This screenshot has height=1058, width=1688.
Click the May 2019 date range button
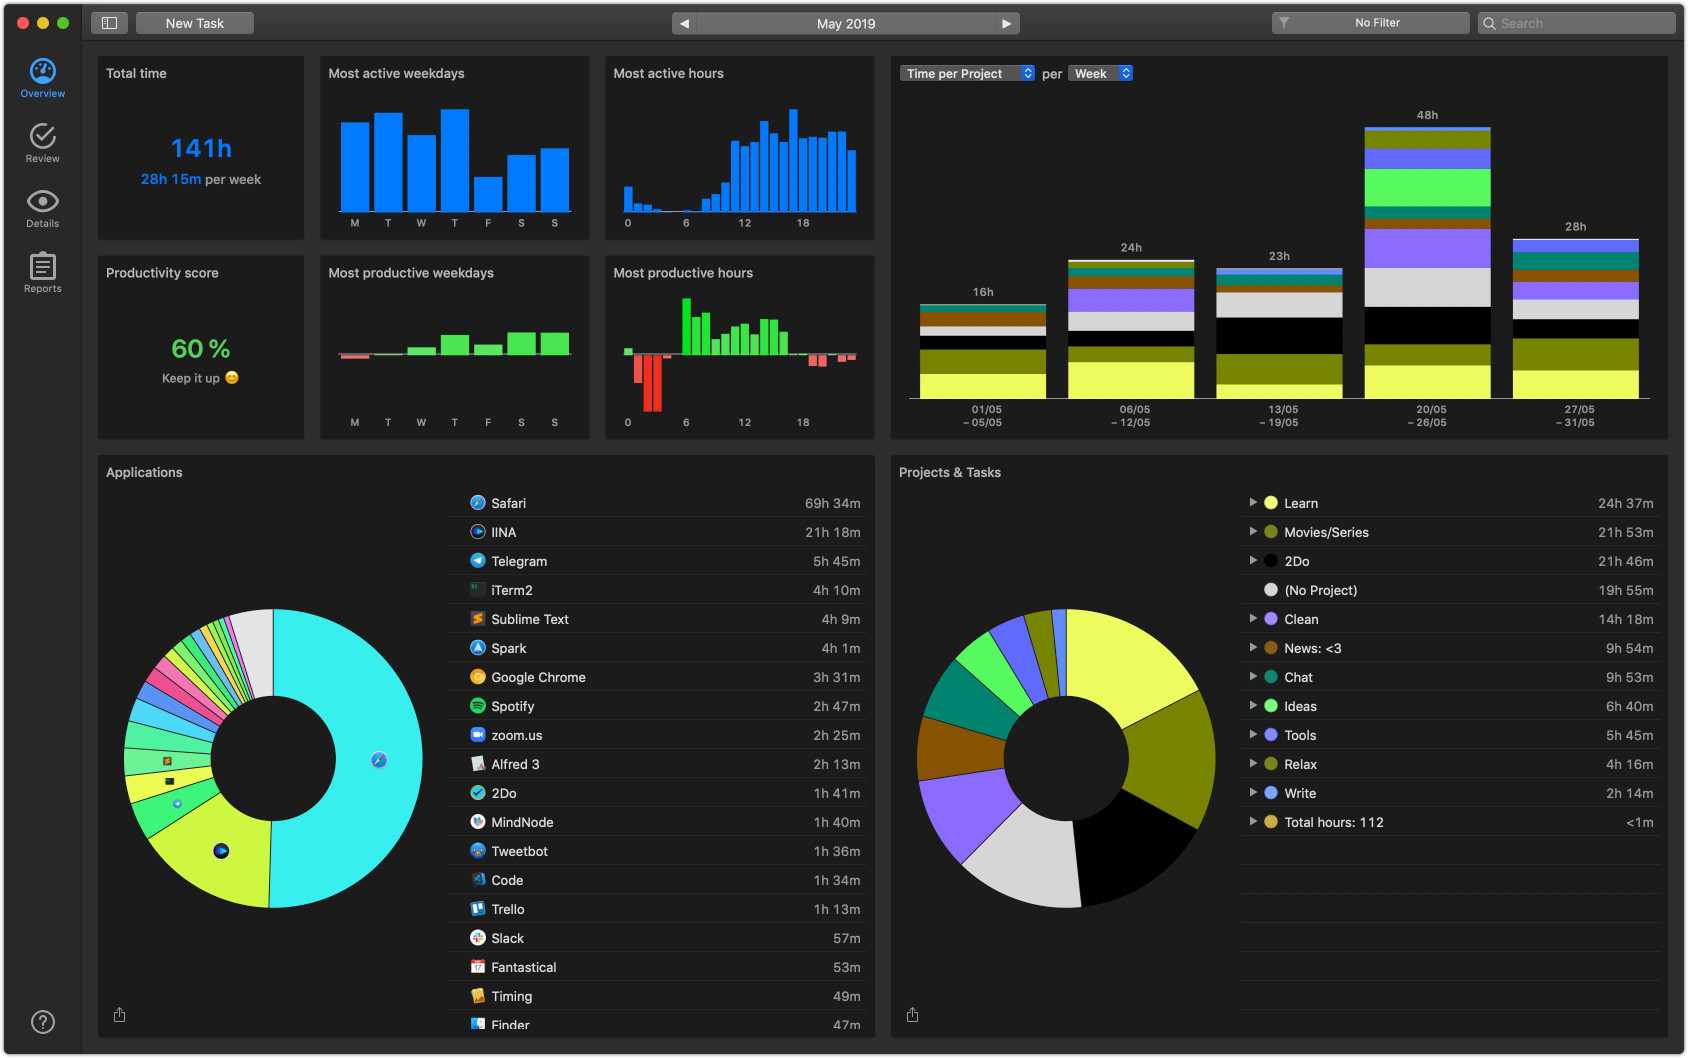tap(846, 23)
